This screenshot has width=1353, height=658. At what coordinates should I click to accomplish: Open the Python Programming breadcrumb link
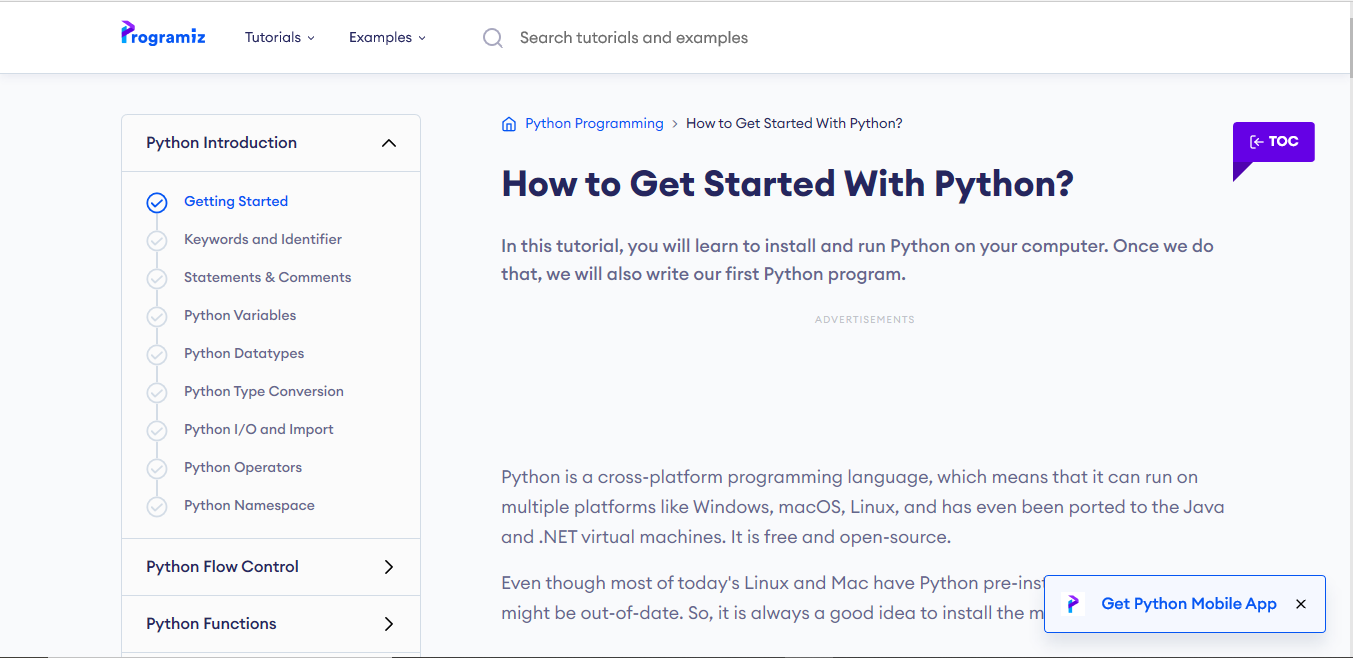(x=594, y=123)
